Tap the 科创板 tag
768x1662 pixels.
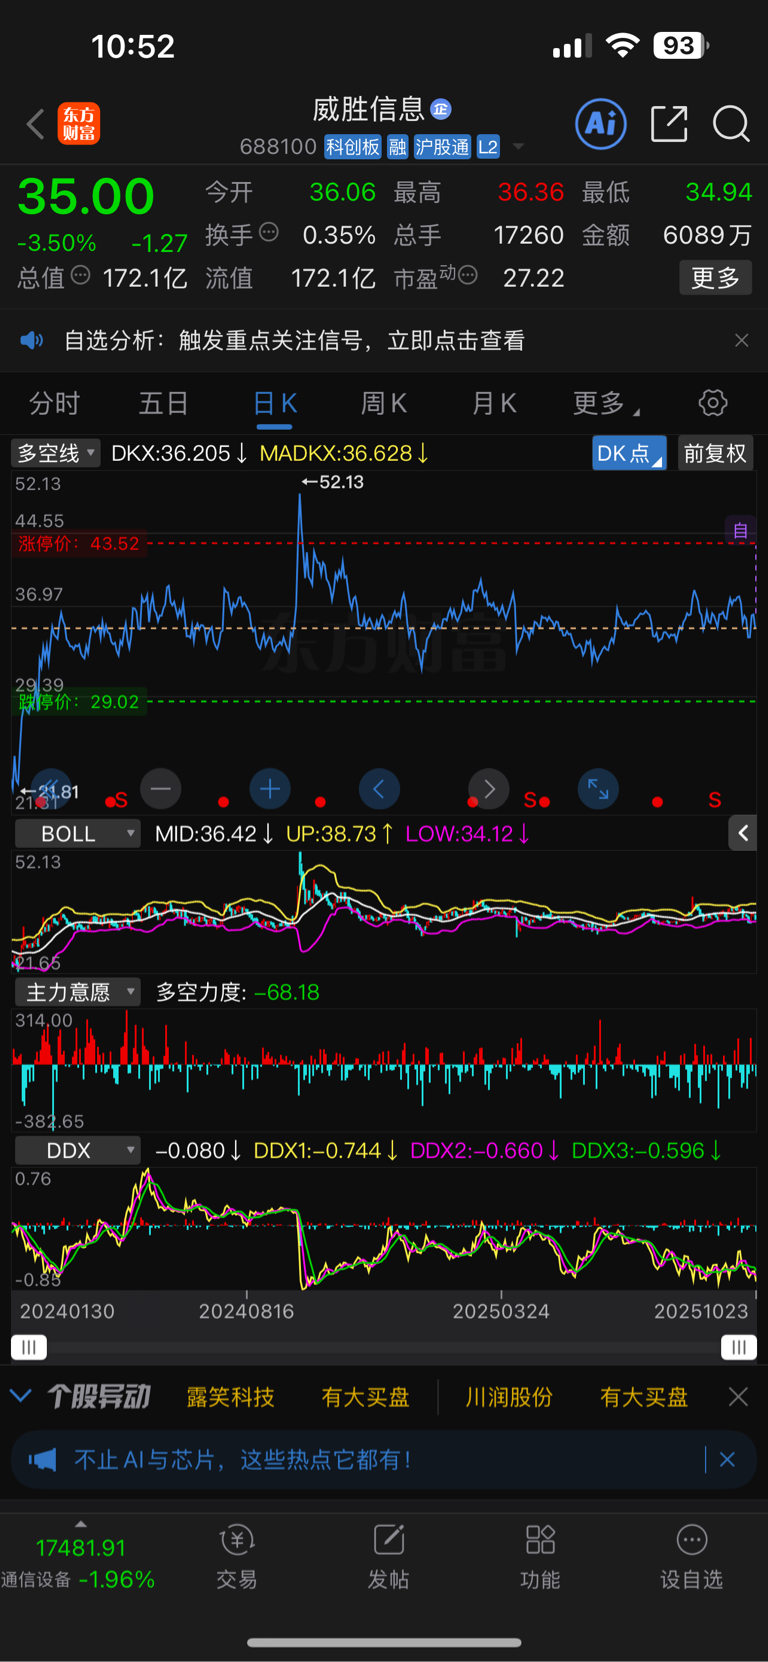coord(353,147)
